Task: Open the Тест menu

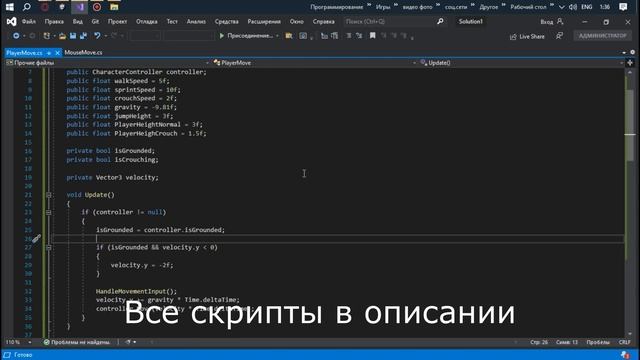Action: (x=172, y=22)
